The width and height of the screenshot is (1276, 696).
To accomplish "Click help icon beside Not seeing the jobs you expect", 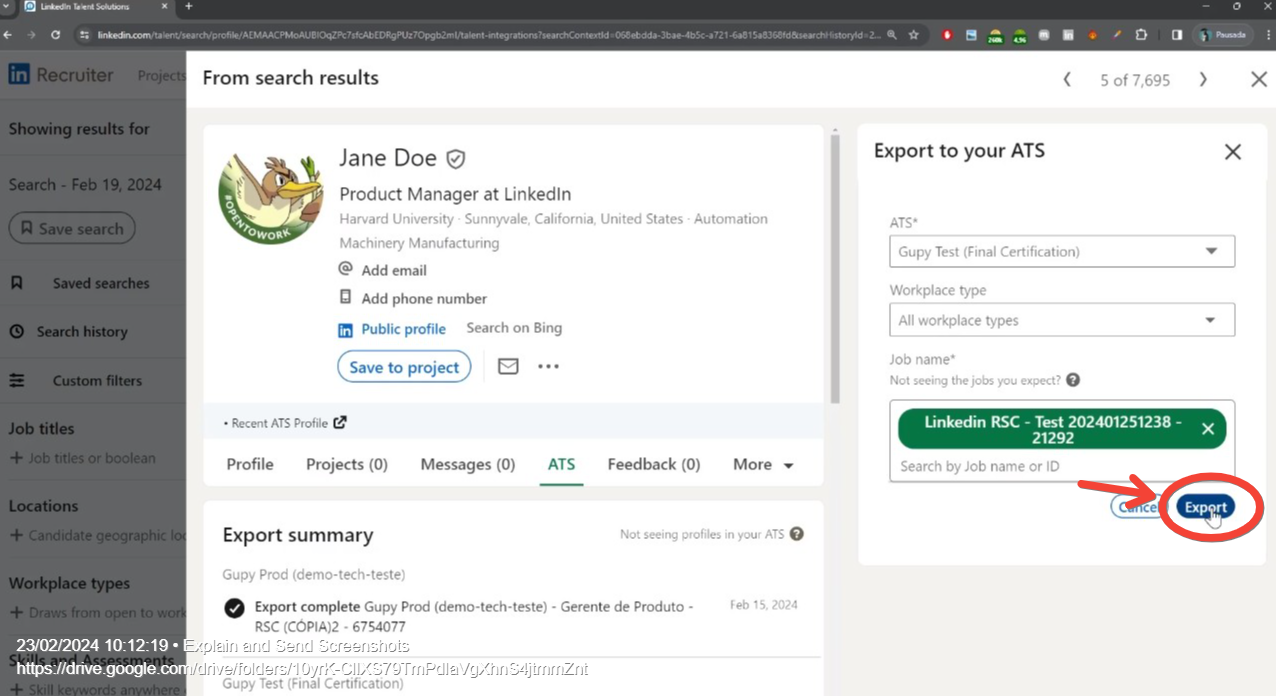I will pyautogui.click(x=1073, y=380).
